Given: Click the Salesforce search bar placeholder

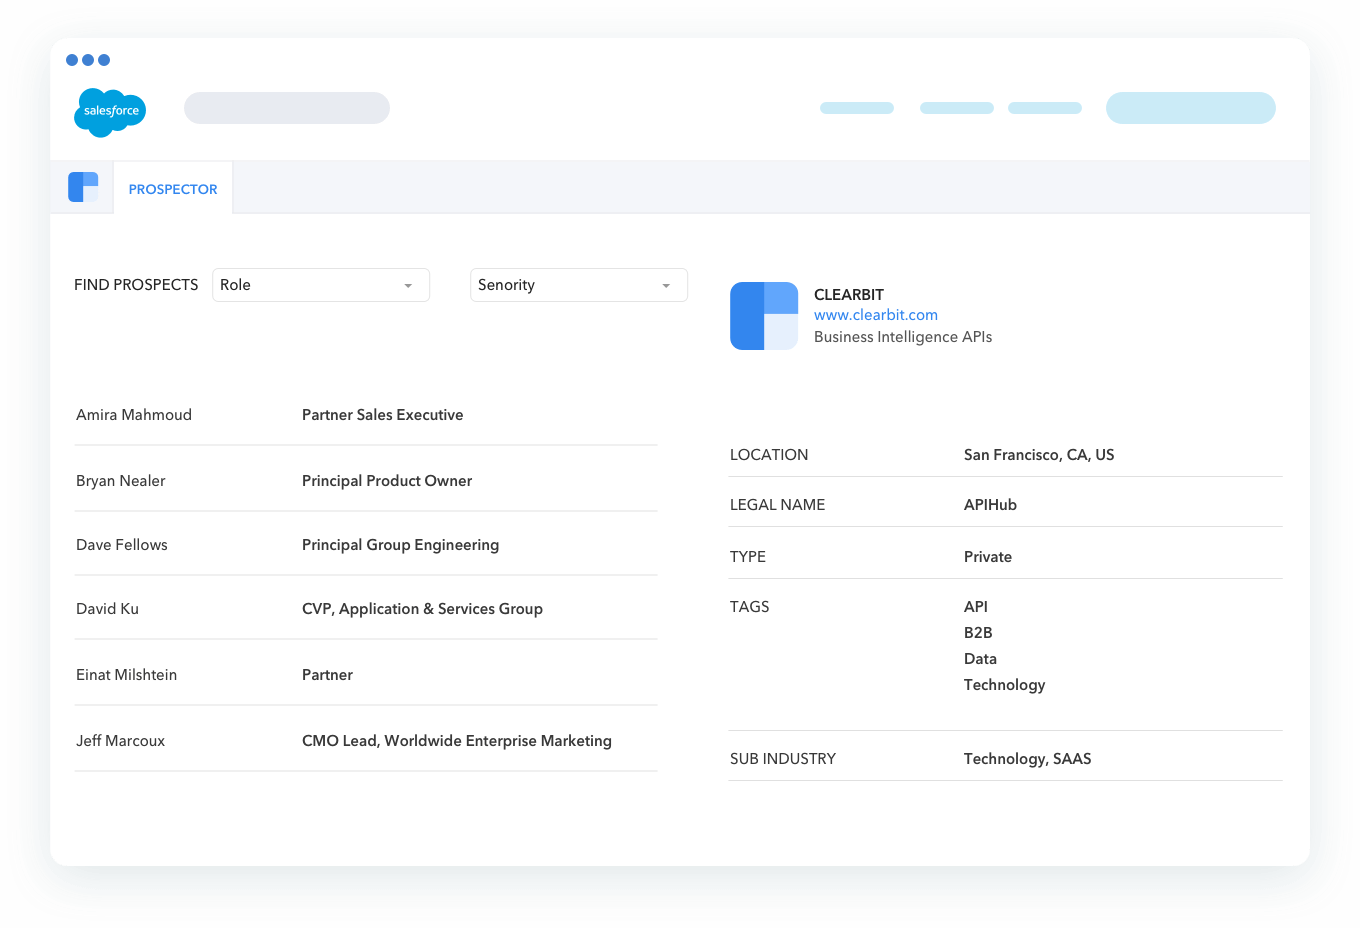Looking at the screenshot, I should [x=287, y=108].
